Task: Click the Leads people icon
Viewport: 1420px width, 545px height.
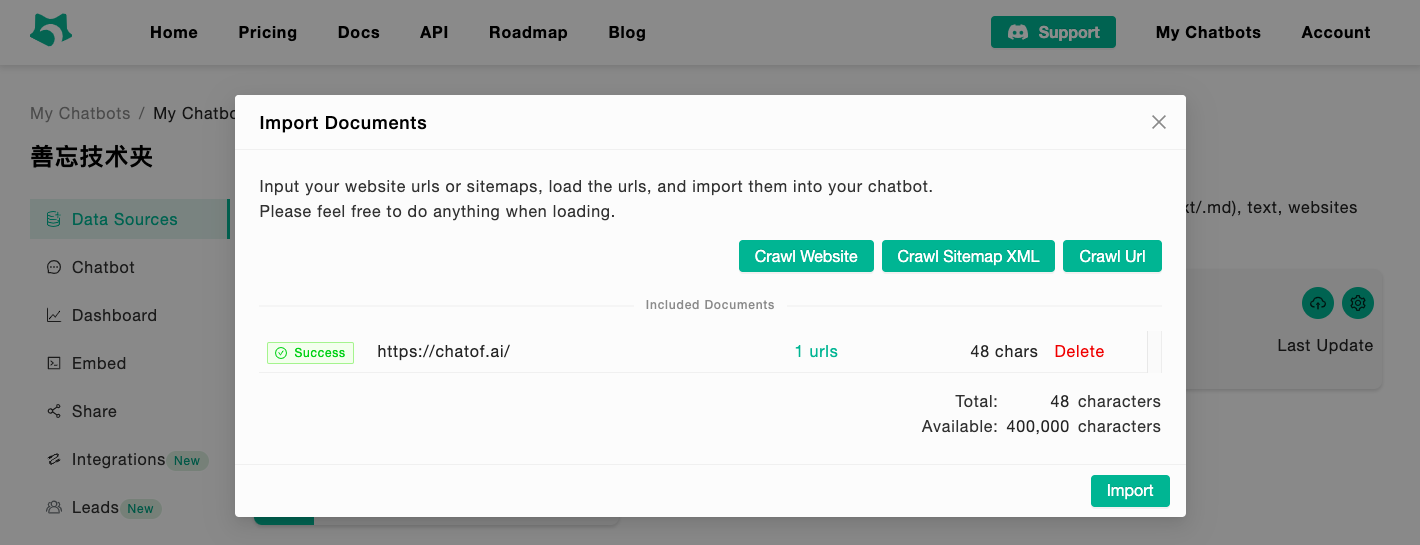Action: [x=54, y=507]
